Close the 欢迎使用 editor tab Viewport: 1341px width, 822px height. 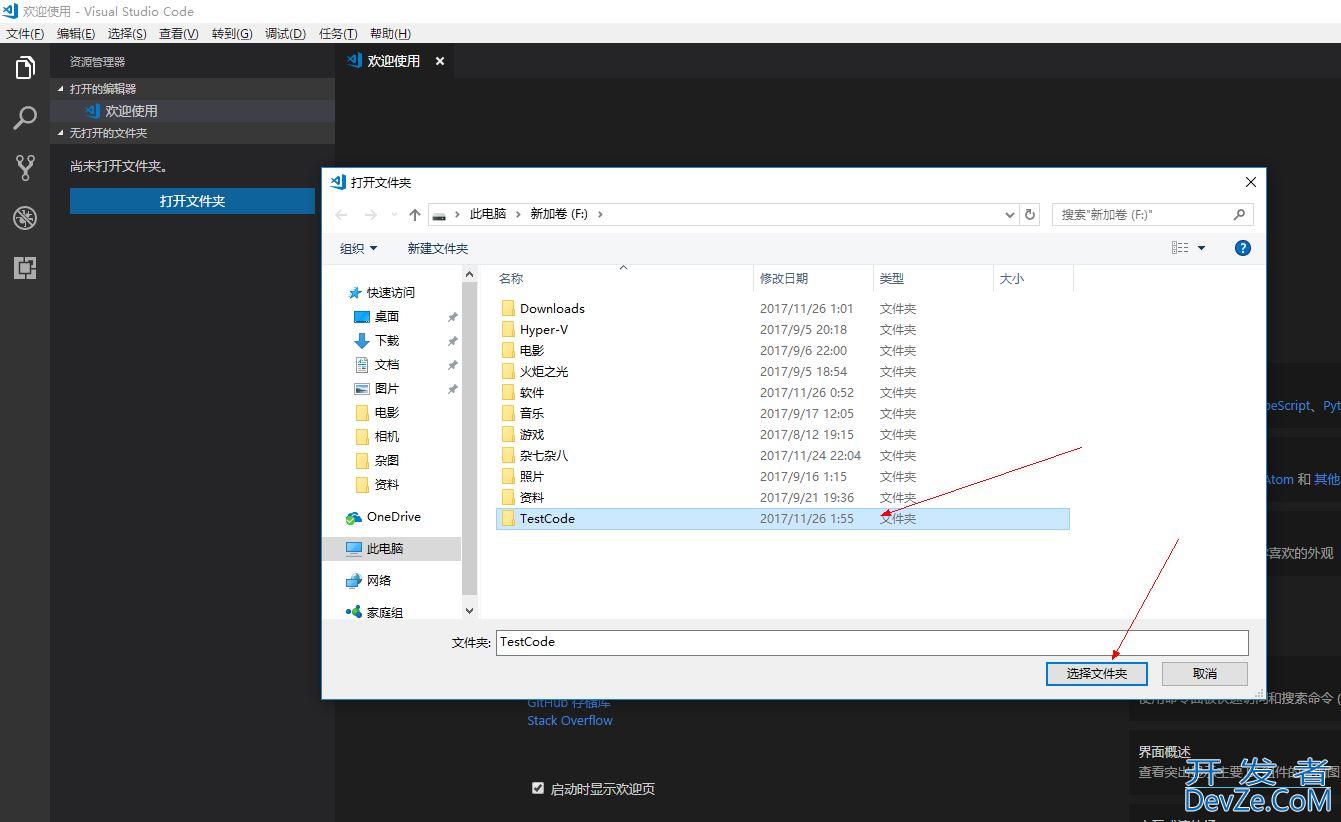coord(440,61)
